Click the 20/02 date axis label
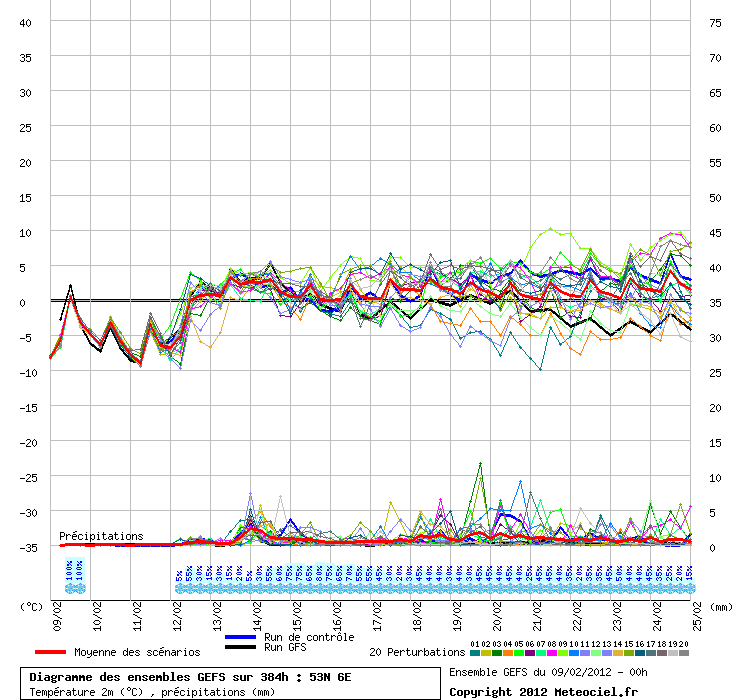Image resolution: width=740 pixels, height=700 pixels. point(497,616)
